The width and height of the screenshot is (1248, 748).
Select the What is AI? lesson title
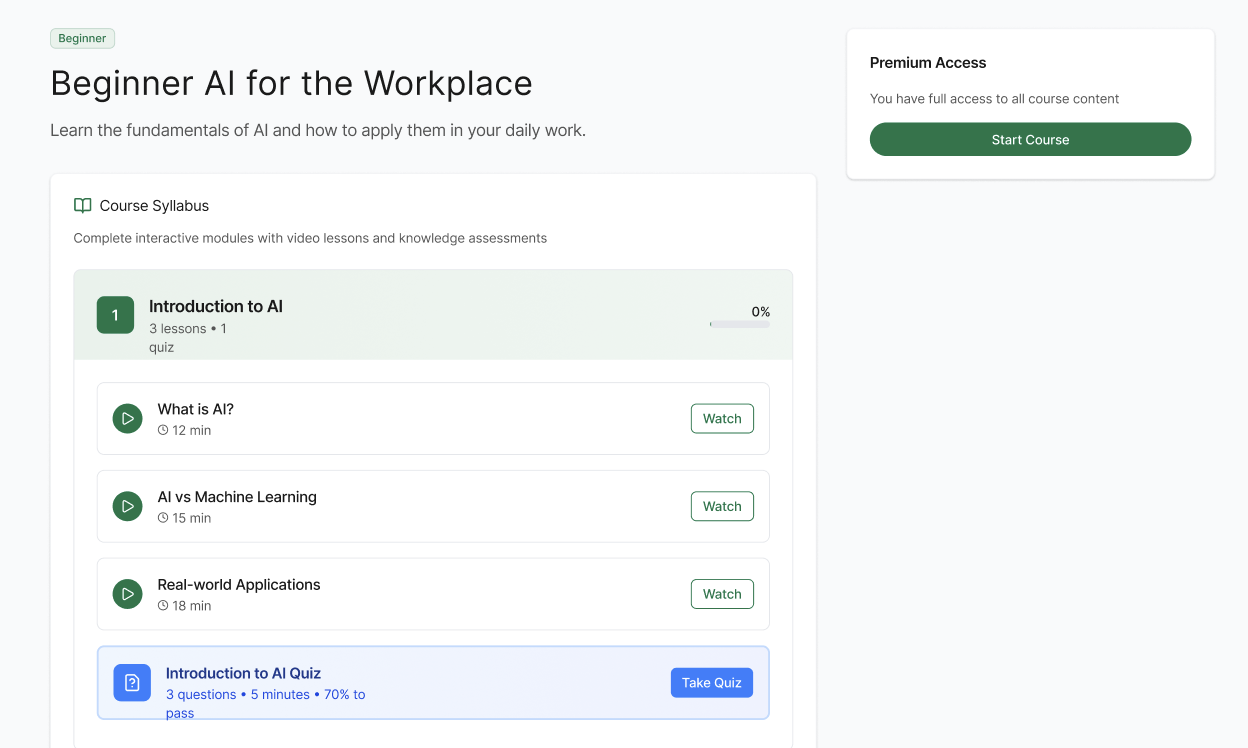click(196, 409)
